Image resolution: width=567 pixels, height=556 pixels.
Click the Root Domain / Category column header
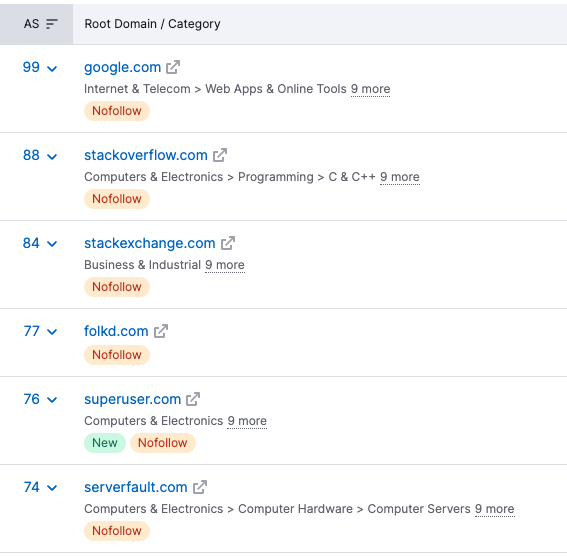pyautogui.click(x=152, y=24)
